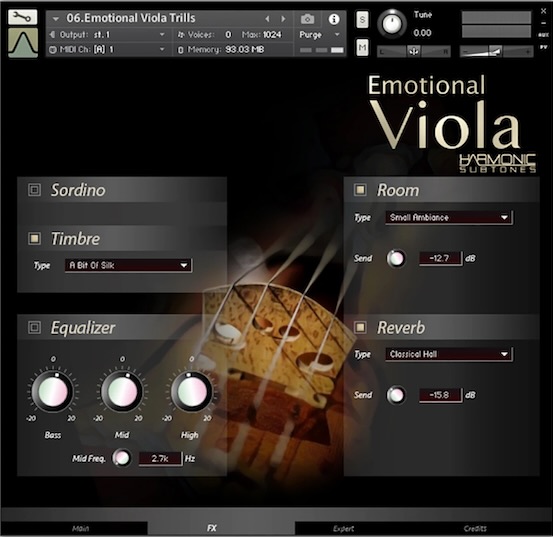Toggle the Reverb checkbox
The height and width of the screenshot is (537, 553).
(x=360, y=327)
